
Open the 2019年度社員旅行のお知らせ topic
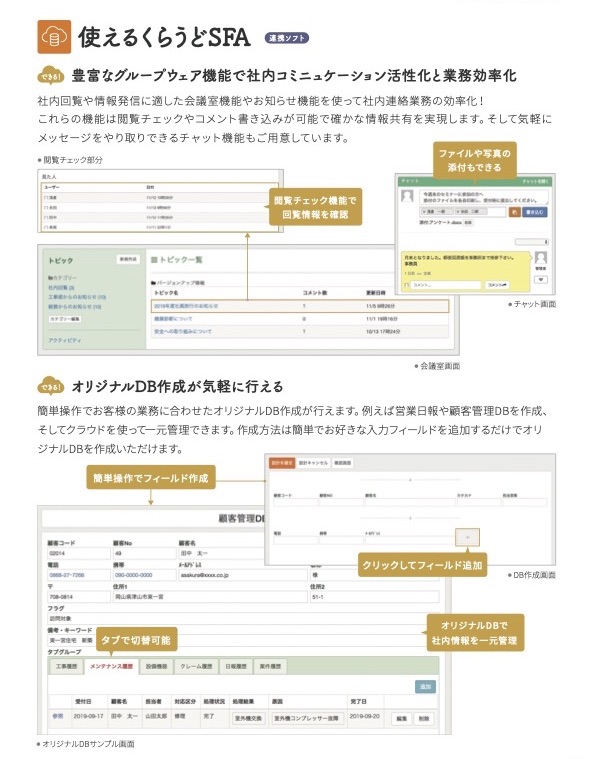click(186, 306)
